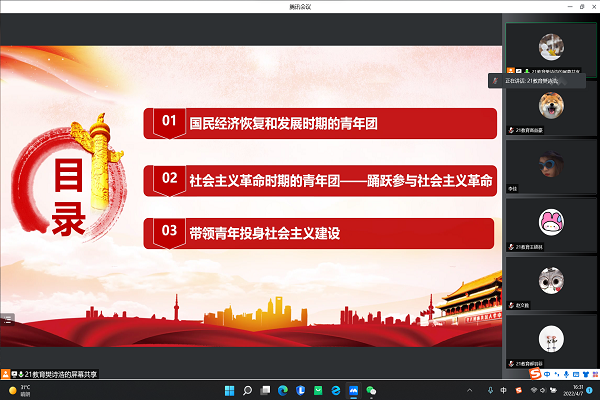The width and height of the screenshot is (600, 400).
Task: Select the sunglasses avatar participant tile
Action: click(548, 162)
